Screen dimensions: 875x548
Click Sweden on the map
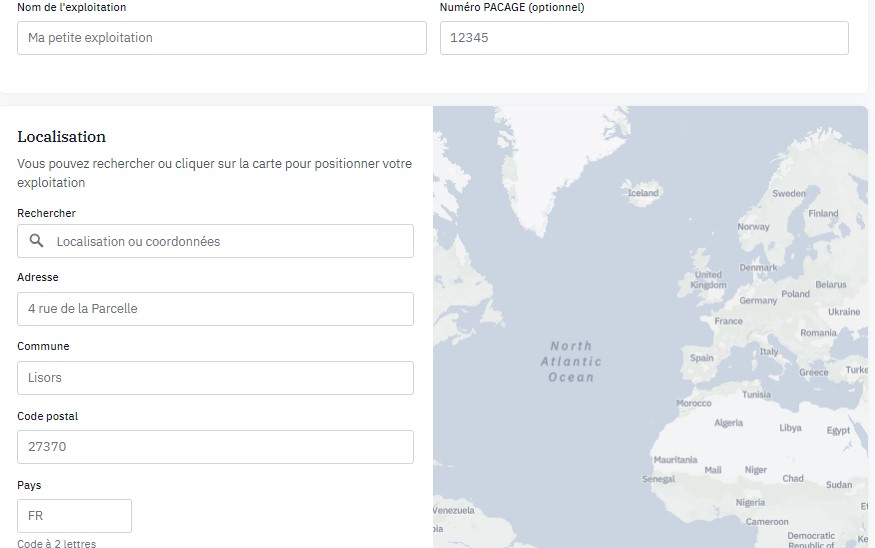[x=789, y=193]
